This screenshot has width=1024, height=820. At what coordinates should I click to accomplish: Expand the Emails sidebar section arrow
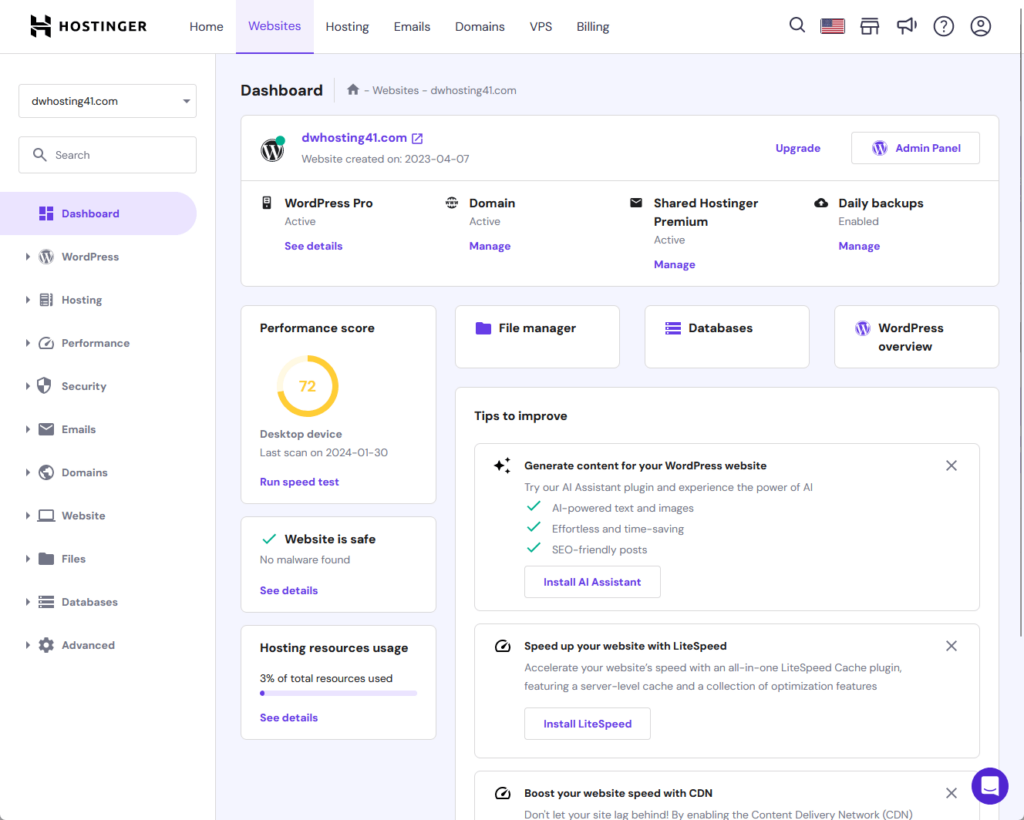(x=27, y=429)
